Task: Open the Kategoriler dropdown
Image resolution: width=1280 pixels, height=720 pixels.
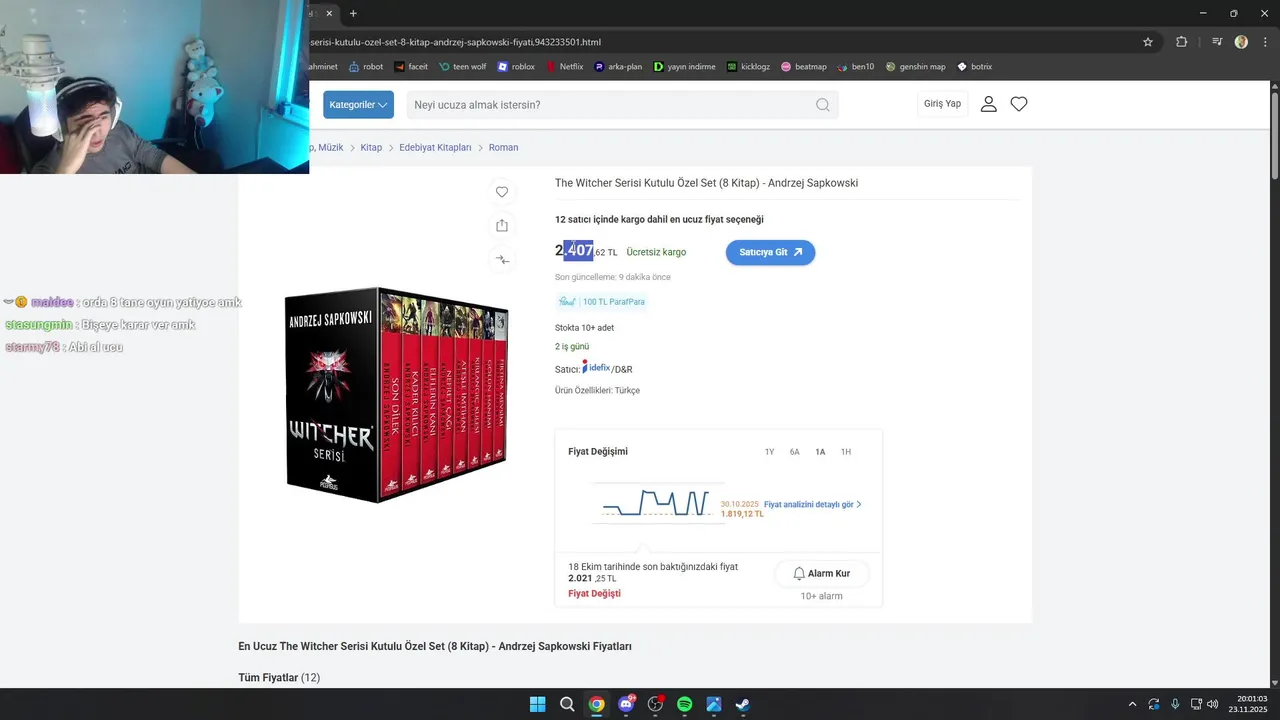Action: 358,105
